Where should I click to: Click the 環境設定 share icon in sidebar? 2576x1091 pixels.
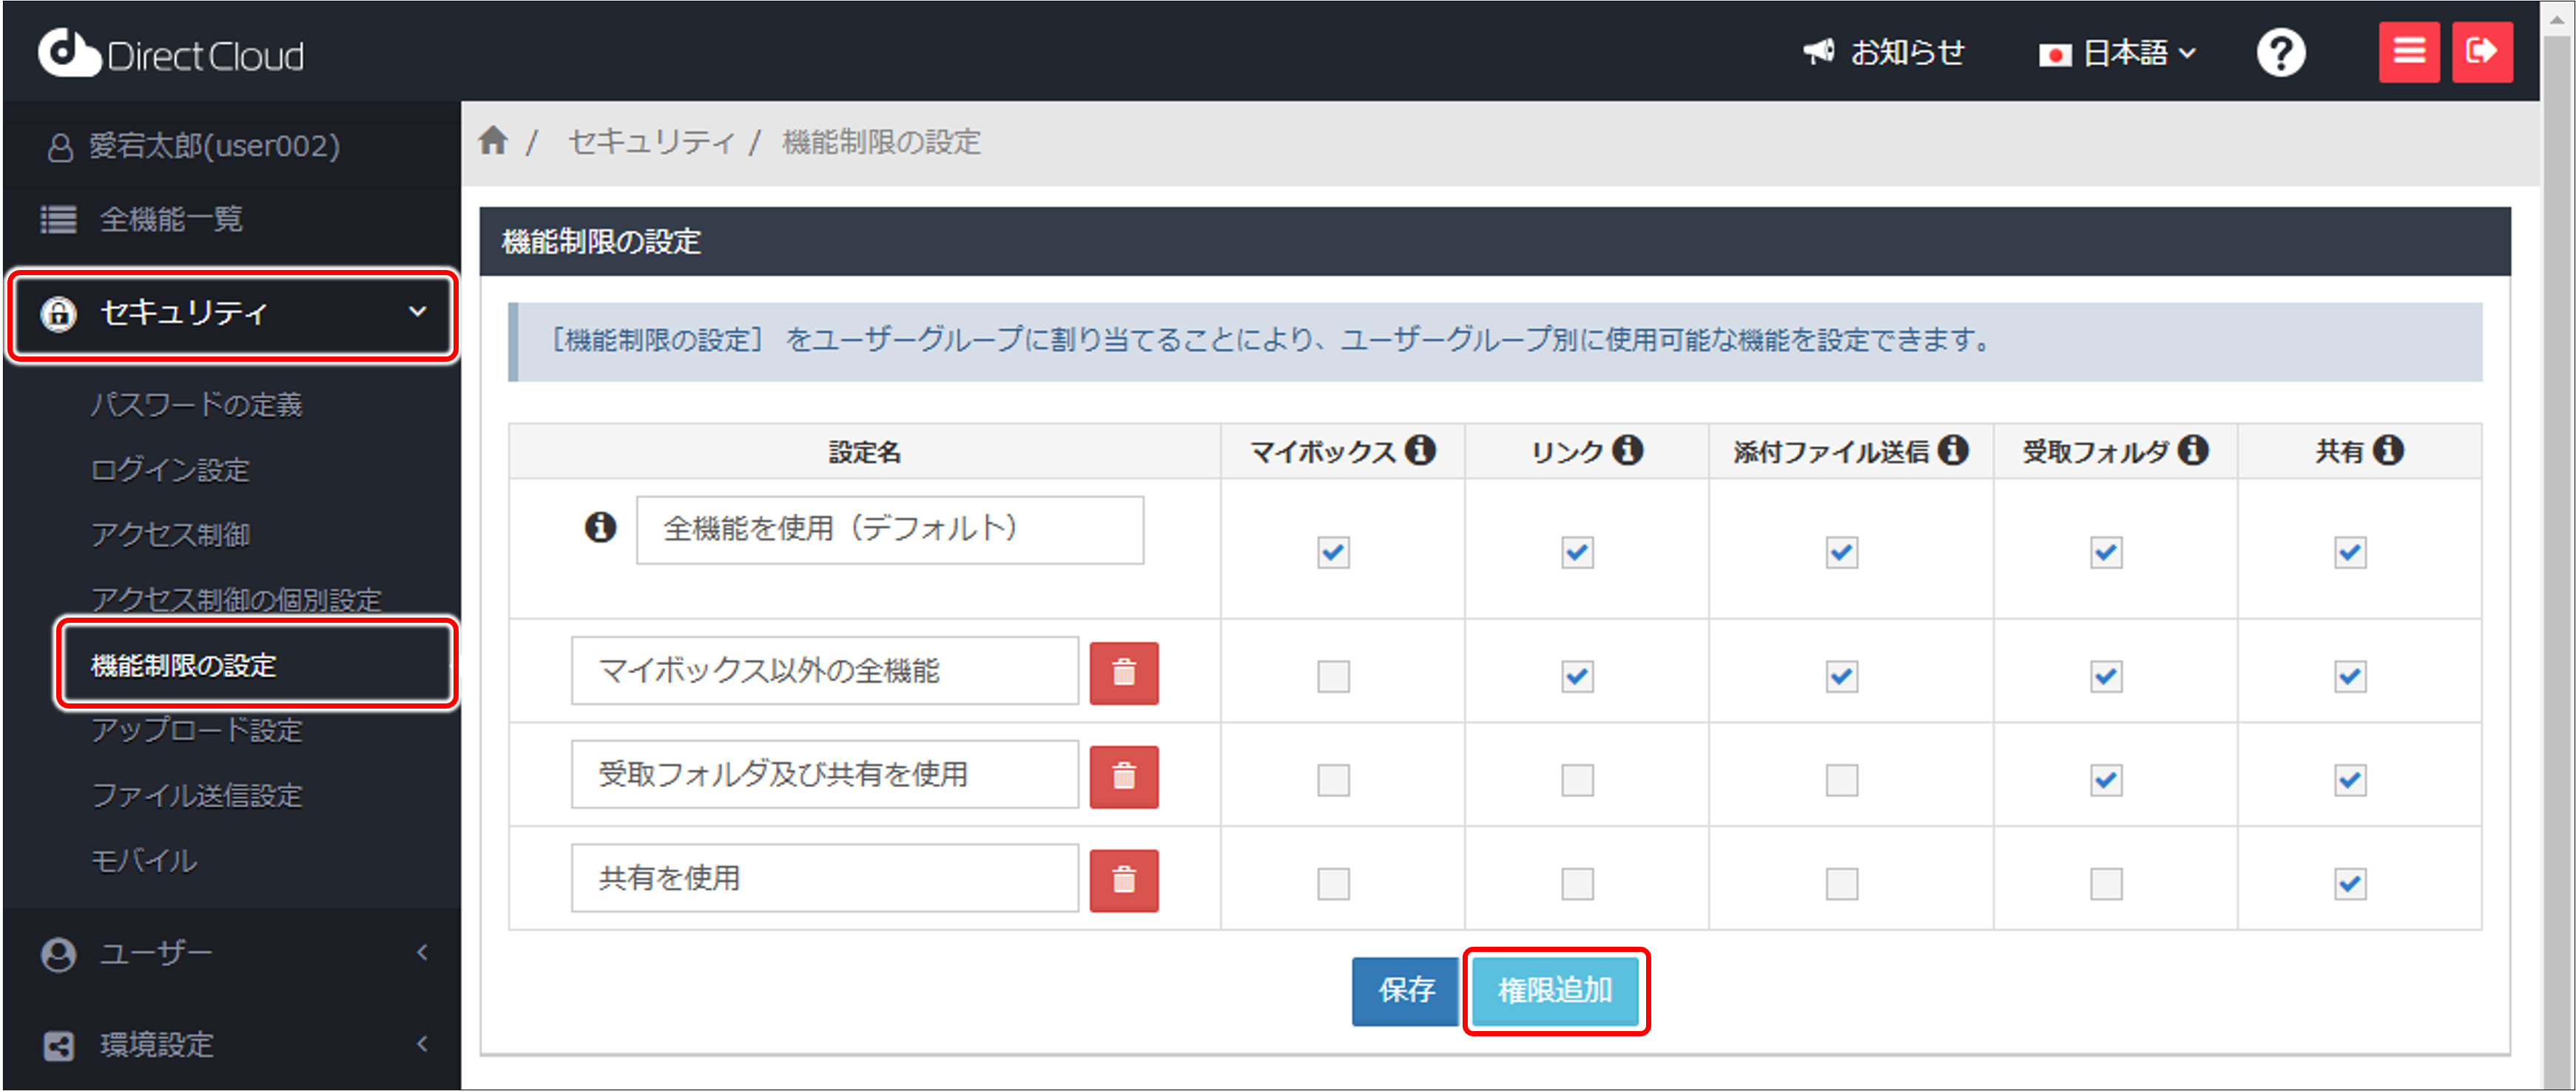pos(58,1046)
